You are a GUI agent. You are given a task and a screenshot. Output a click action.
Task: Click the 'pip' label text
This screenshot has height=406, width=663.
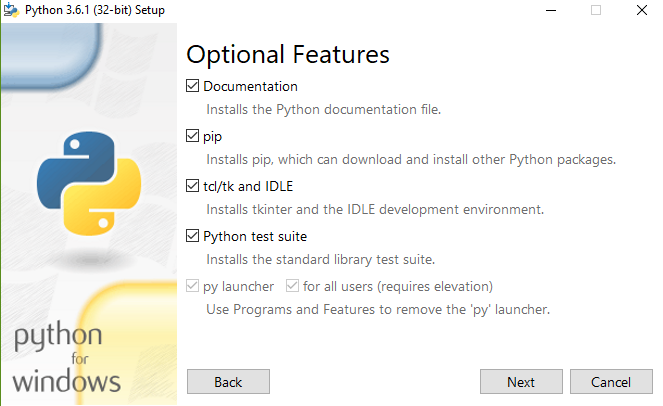tap(212, 137)
